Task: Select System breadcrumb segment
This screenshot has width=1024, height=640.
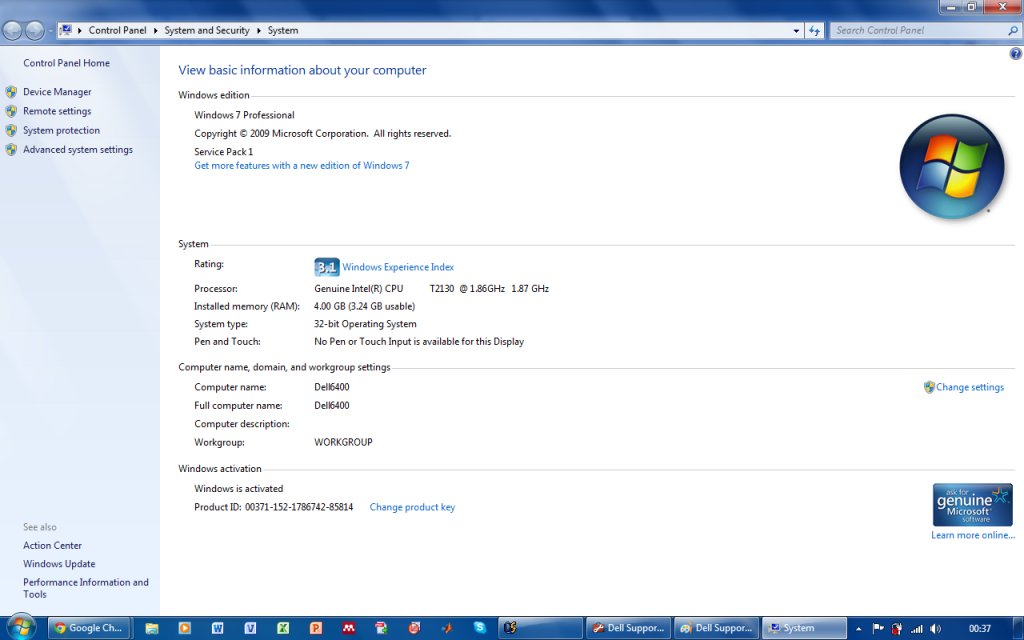Action: click(283, 30)
